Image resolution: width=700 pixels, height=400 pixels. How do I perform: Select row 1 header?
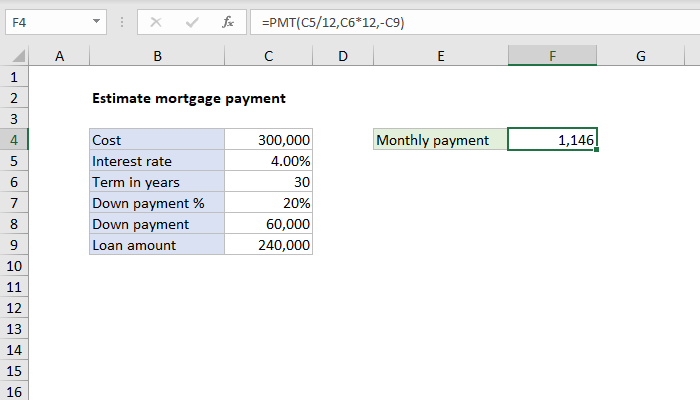coord(14,77)
